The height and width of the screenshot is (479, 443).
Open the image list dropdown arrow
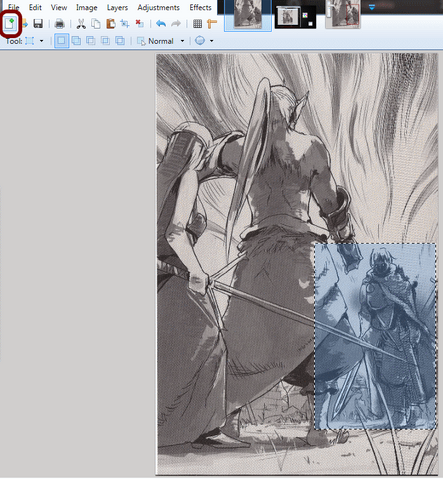(x=372, y=7)
